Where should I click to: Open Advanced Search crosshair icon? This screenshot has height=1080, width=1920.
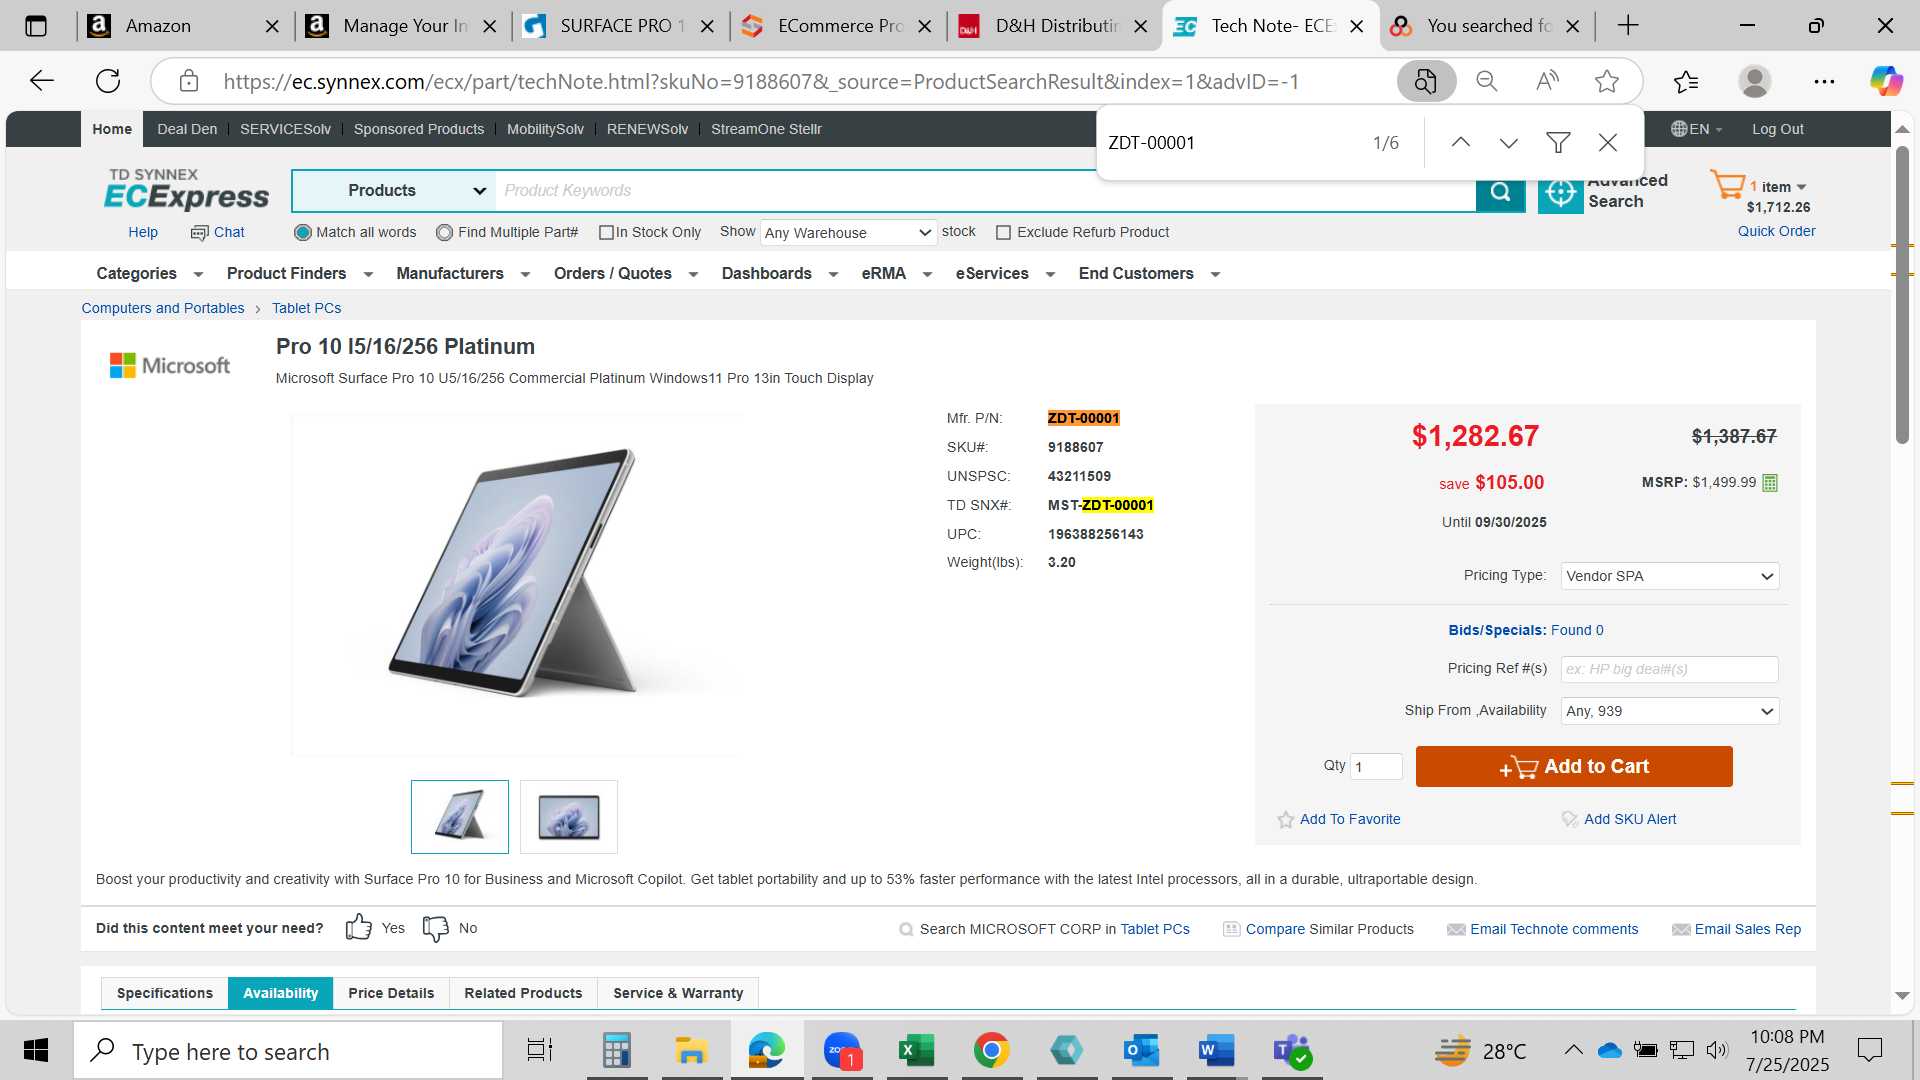click(x=1560, y=193)
